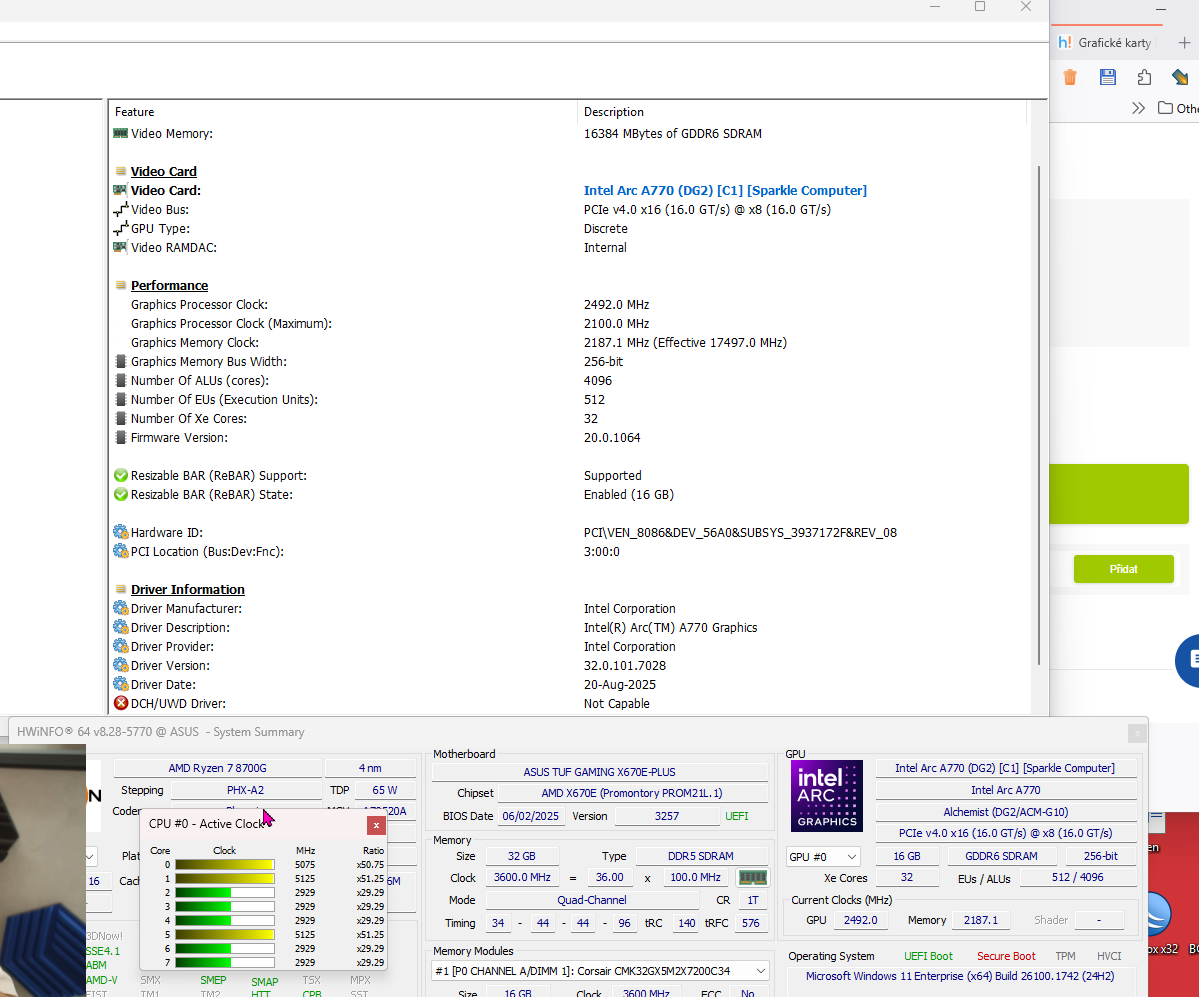Image resolution: width=1199 pixels, height=997 pixels.
Task: Click the Video Card section folder icon
Action: (x=120, y=171)
